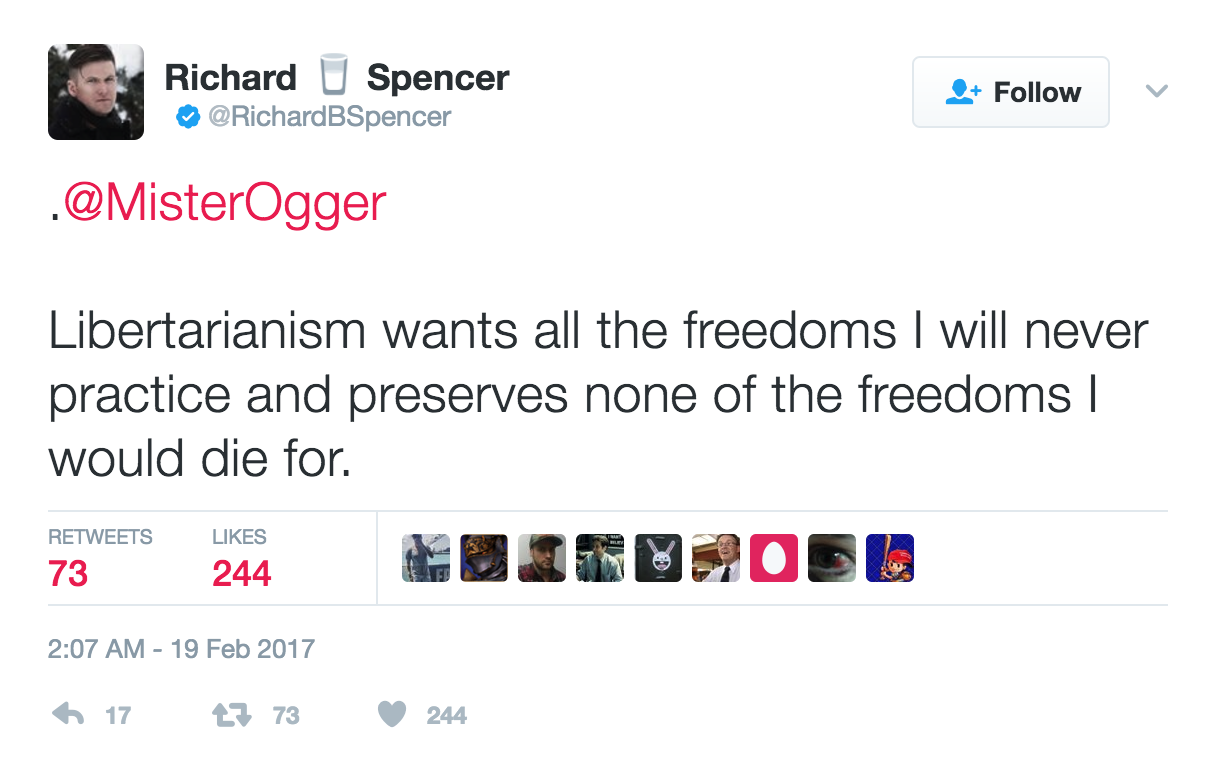Click the first liker avatar thumbnail
Image resolution: width=1216 pixels, height=768 pixels.
[x=426, y=558]
